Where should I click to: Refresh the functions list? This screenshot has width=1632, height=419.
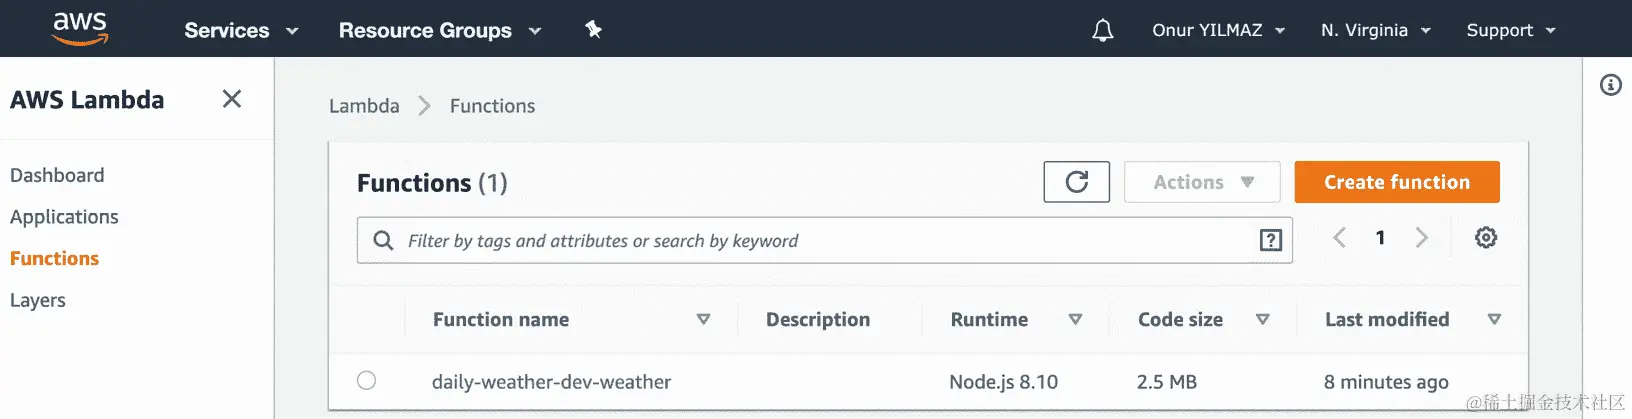(x=1076, y=182)
